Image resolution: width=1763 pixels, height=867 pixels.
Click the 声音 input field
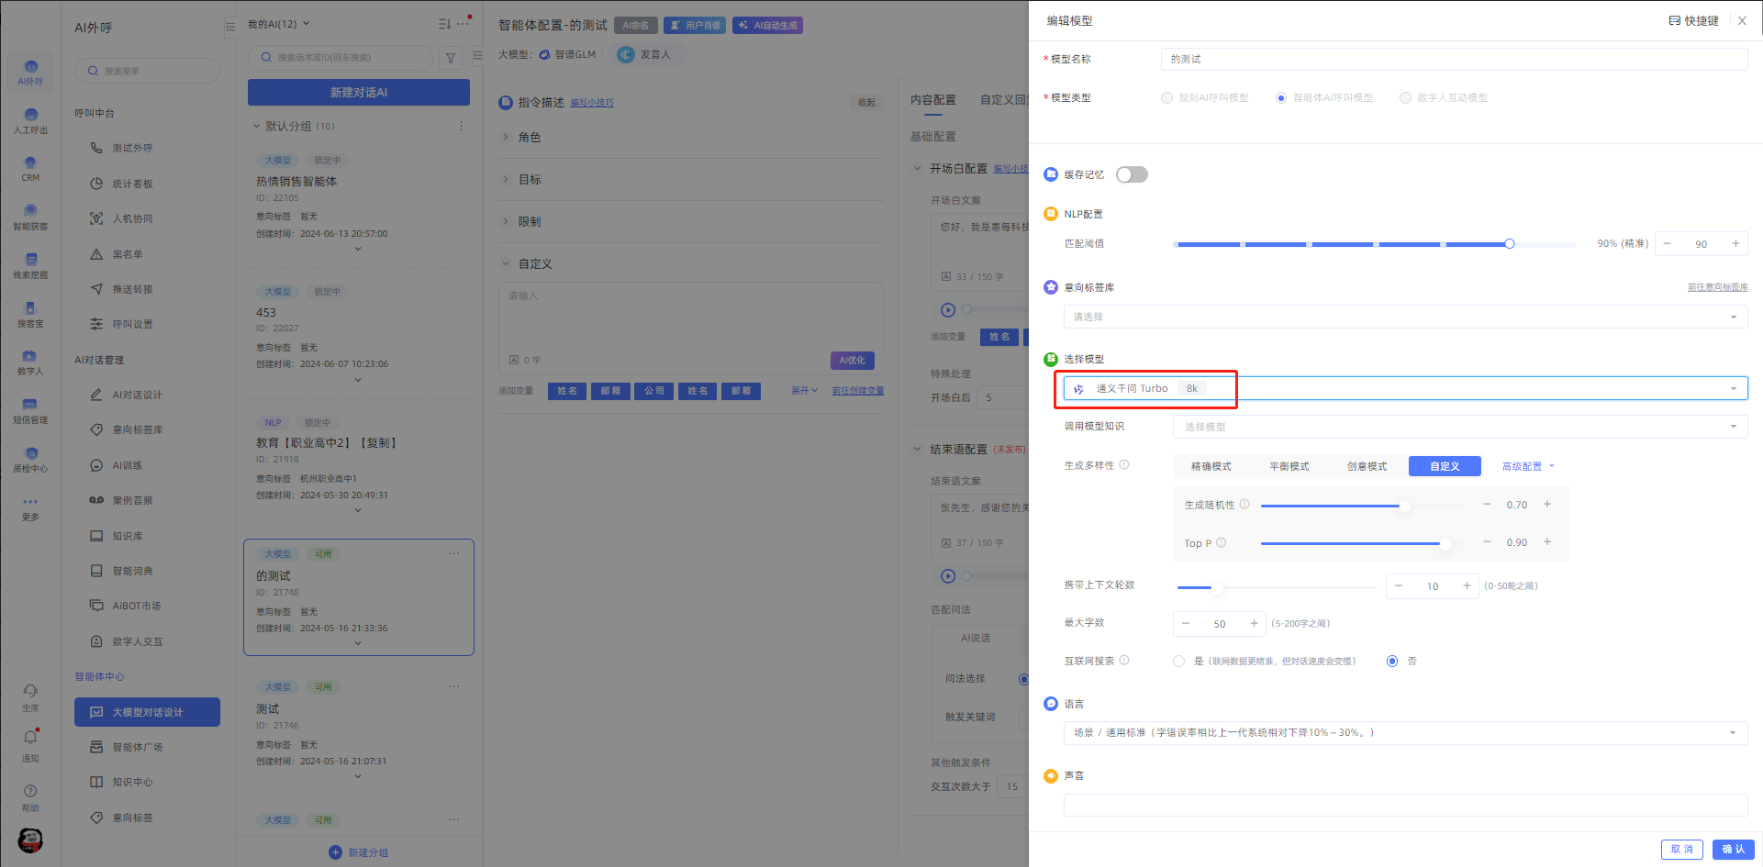point(1405,805)
